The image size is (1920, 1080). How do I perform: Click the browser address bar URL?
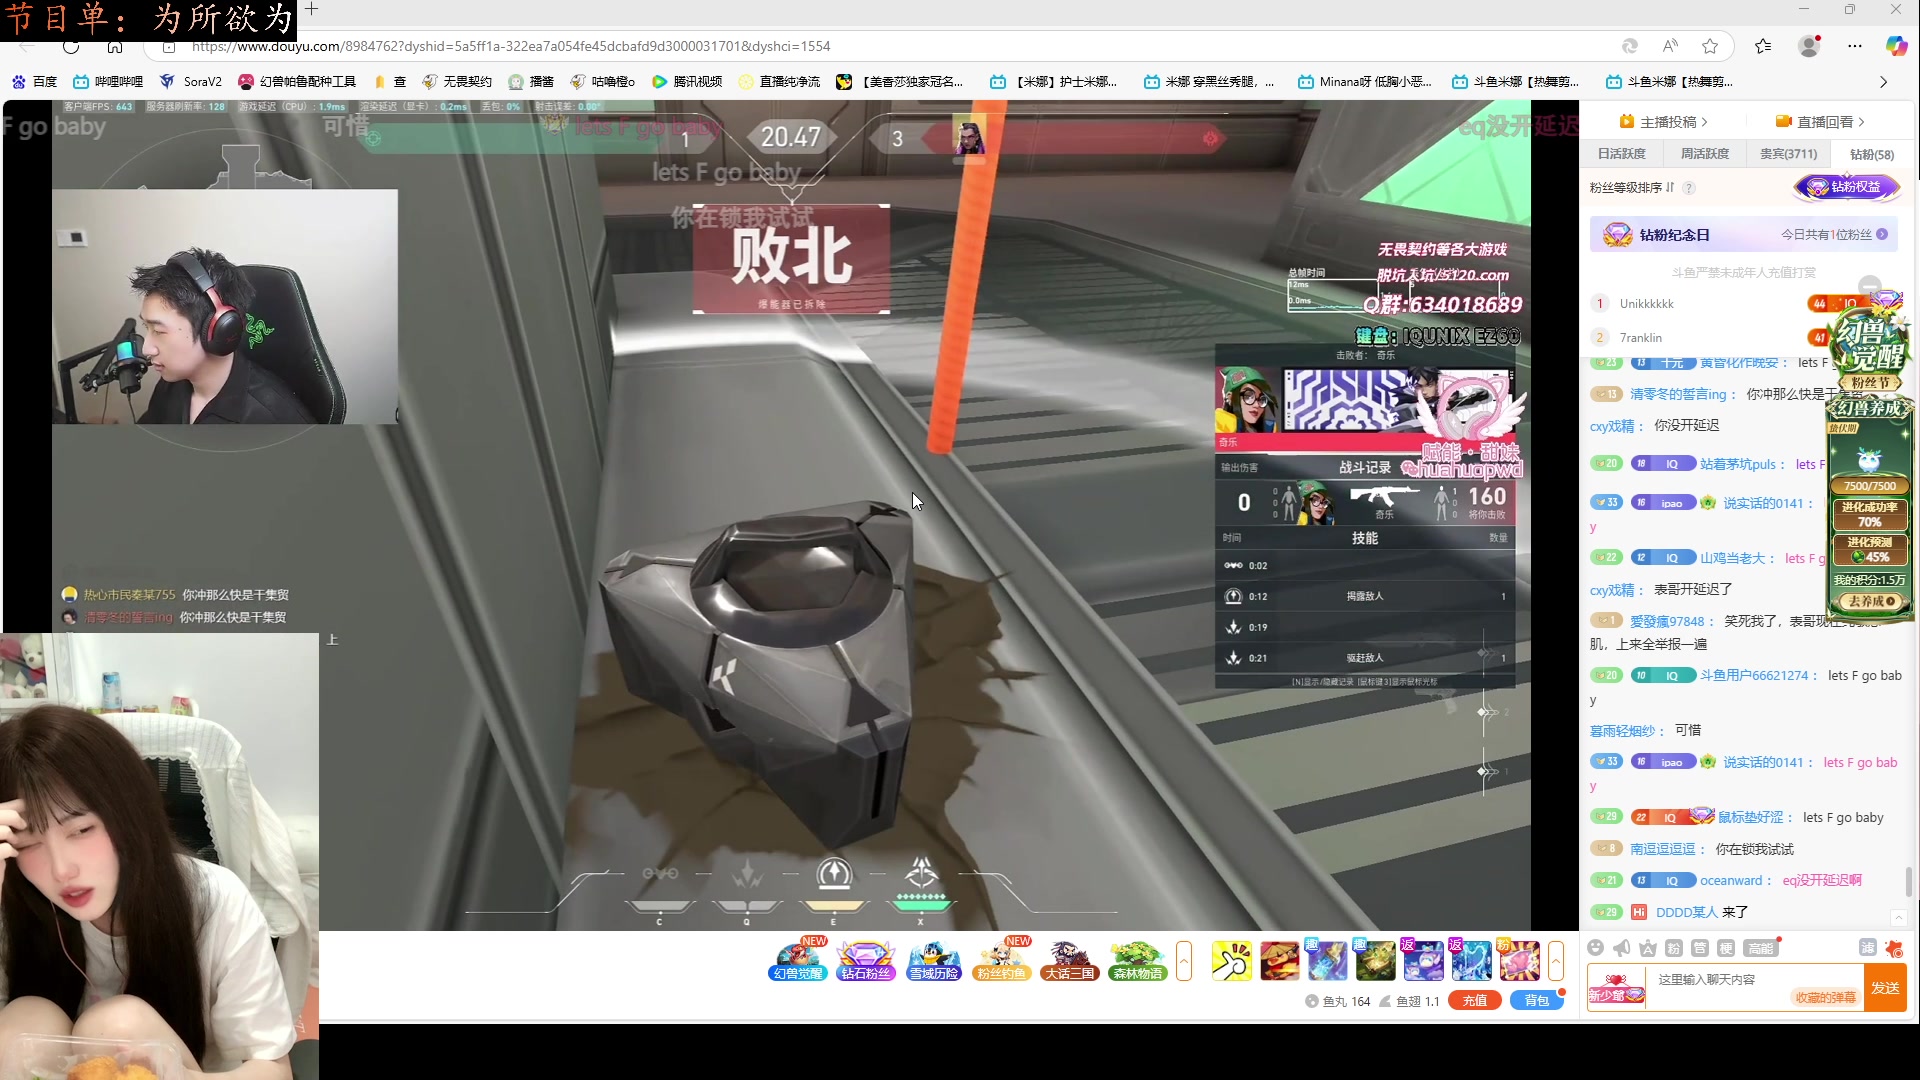(510, 46)
